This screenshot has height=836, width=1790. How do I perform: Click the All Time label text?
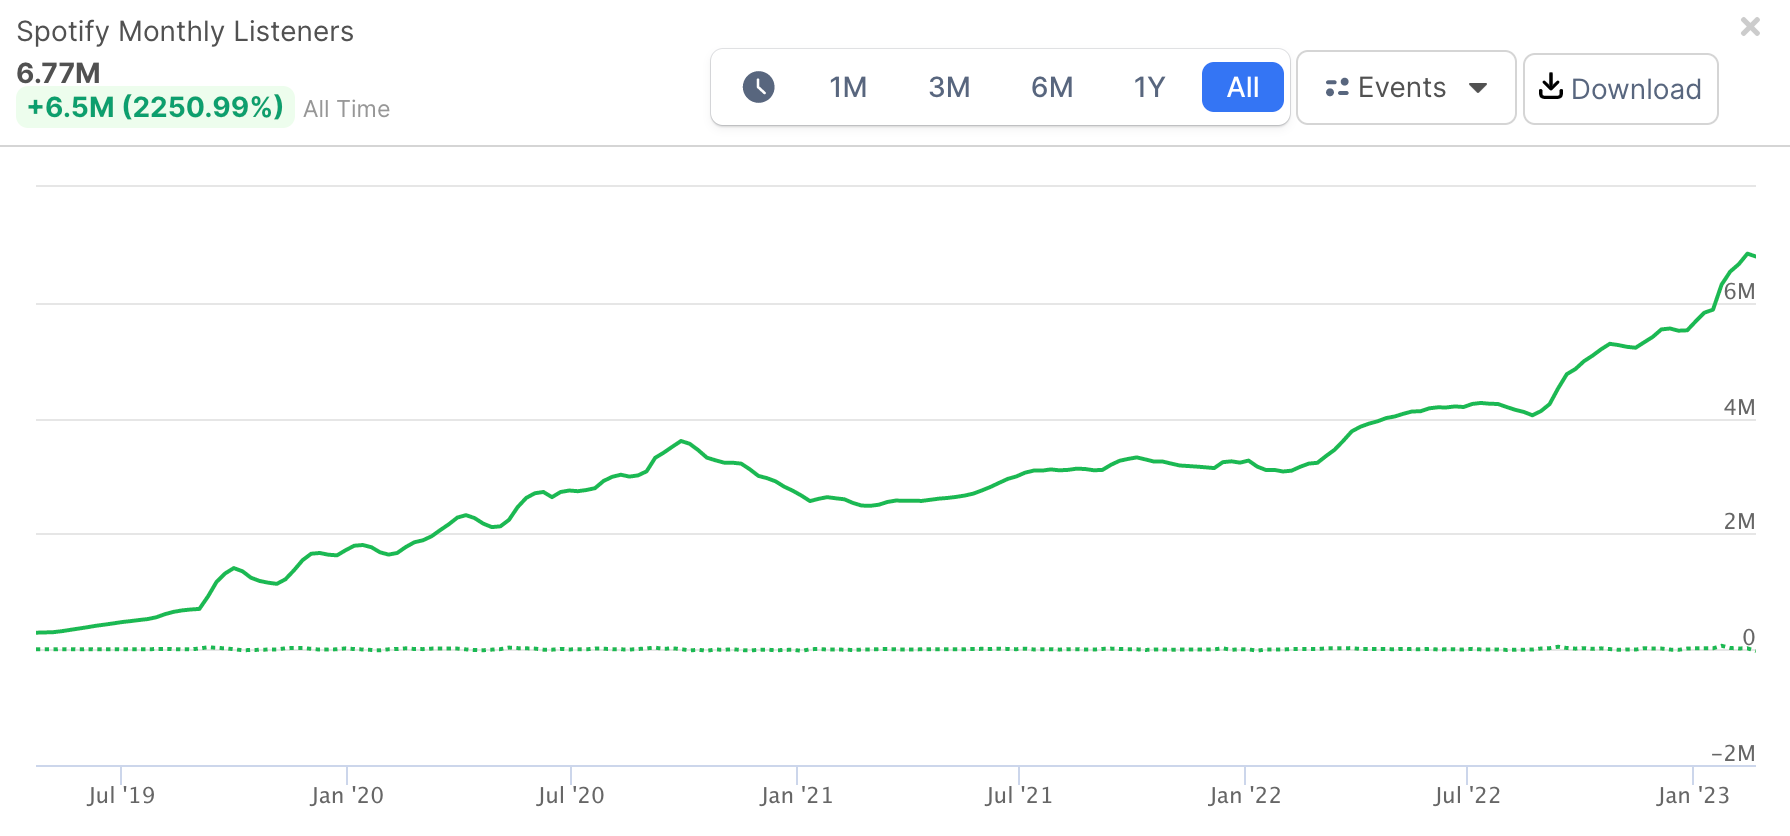click(x=346, y=109)
